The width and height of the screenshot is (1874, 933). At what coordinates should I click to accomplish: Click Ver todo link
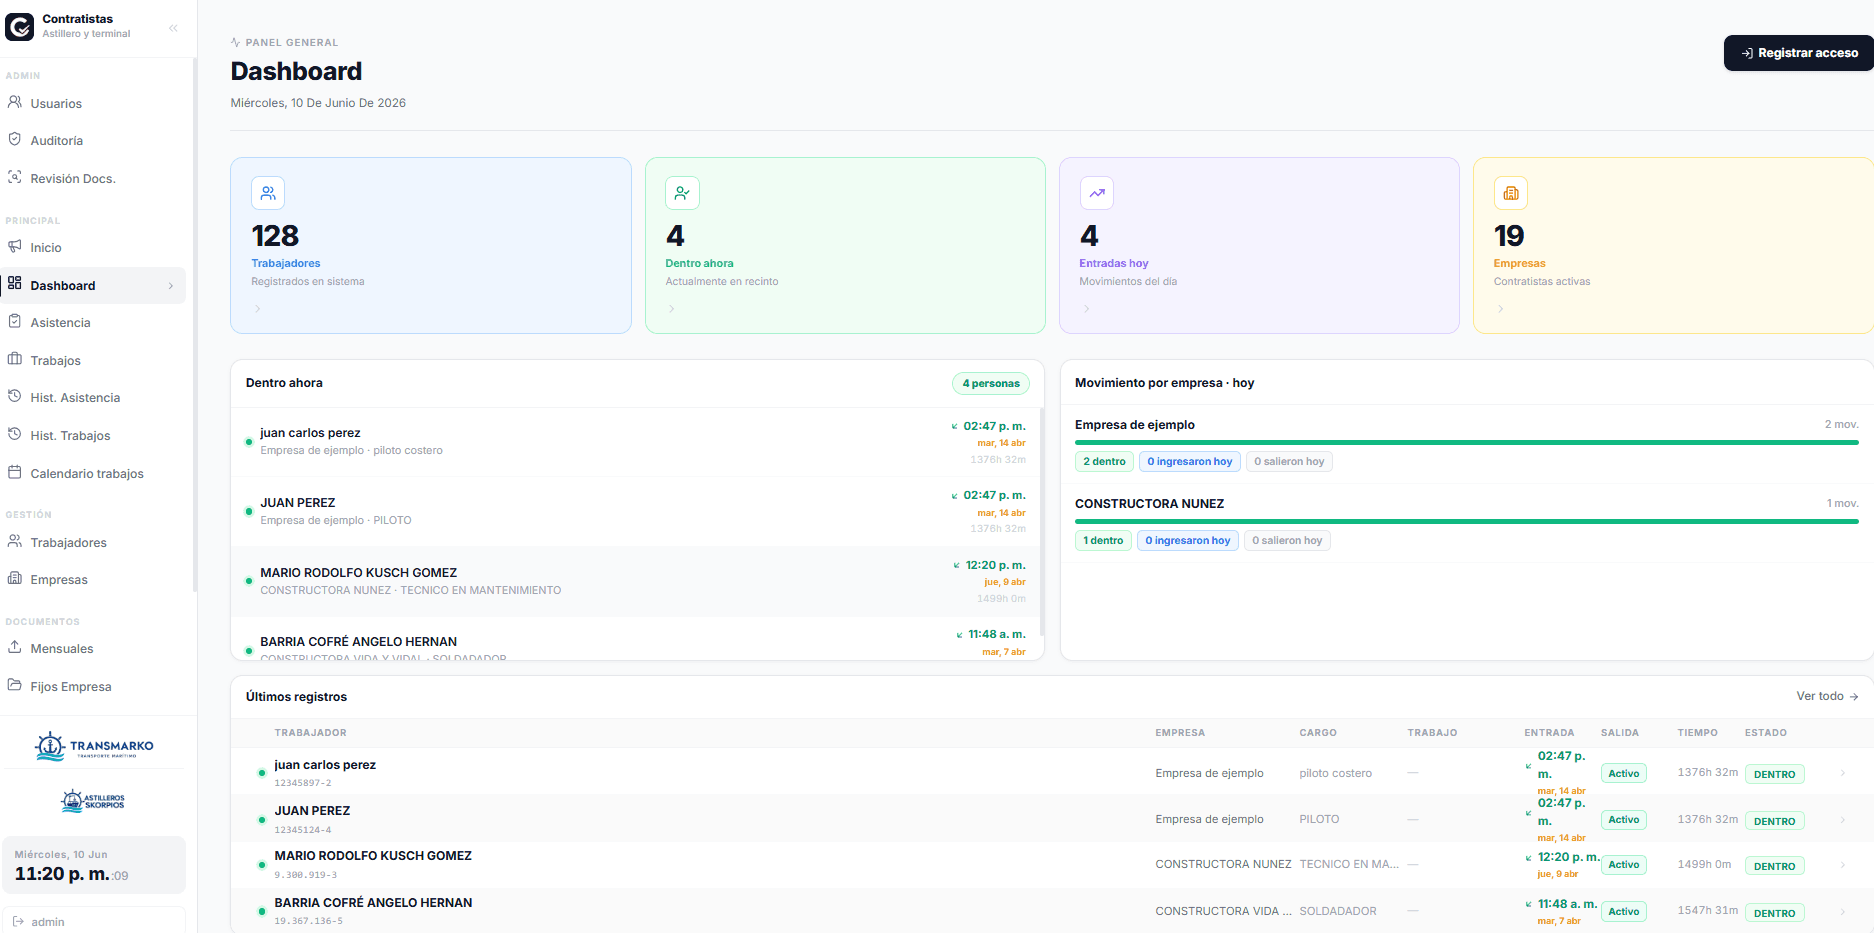click(1827, 696)
